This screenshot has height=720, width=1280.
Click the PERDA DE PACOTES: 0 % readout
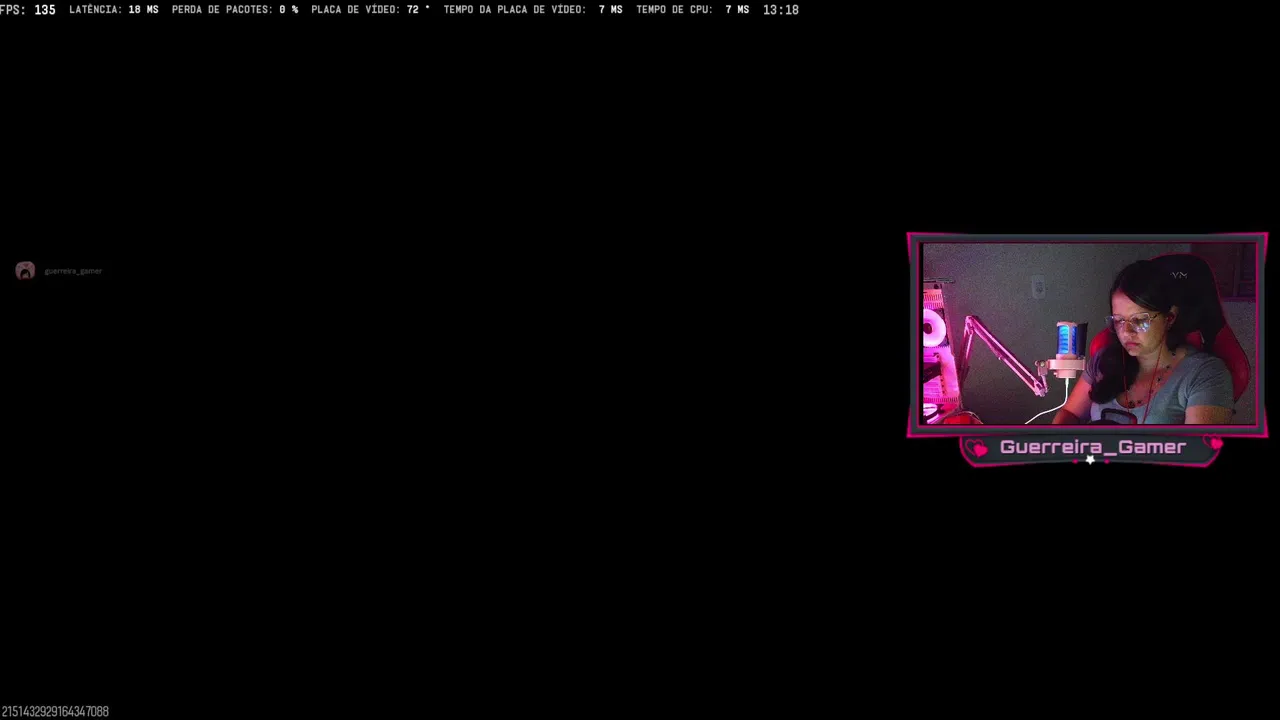click(235, 10)
